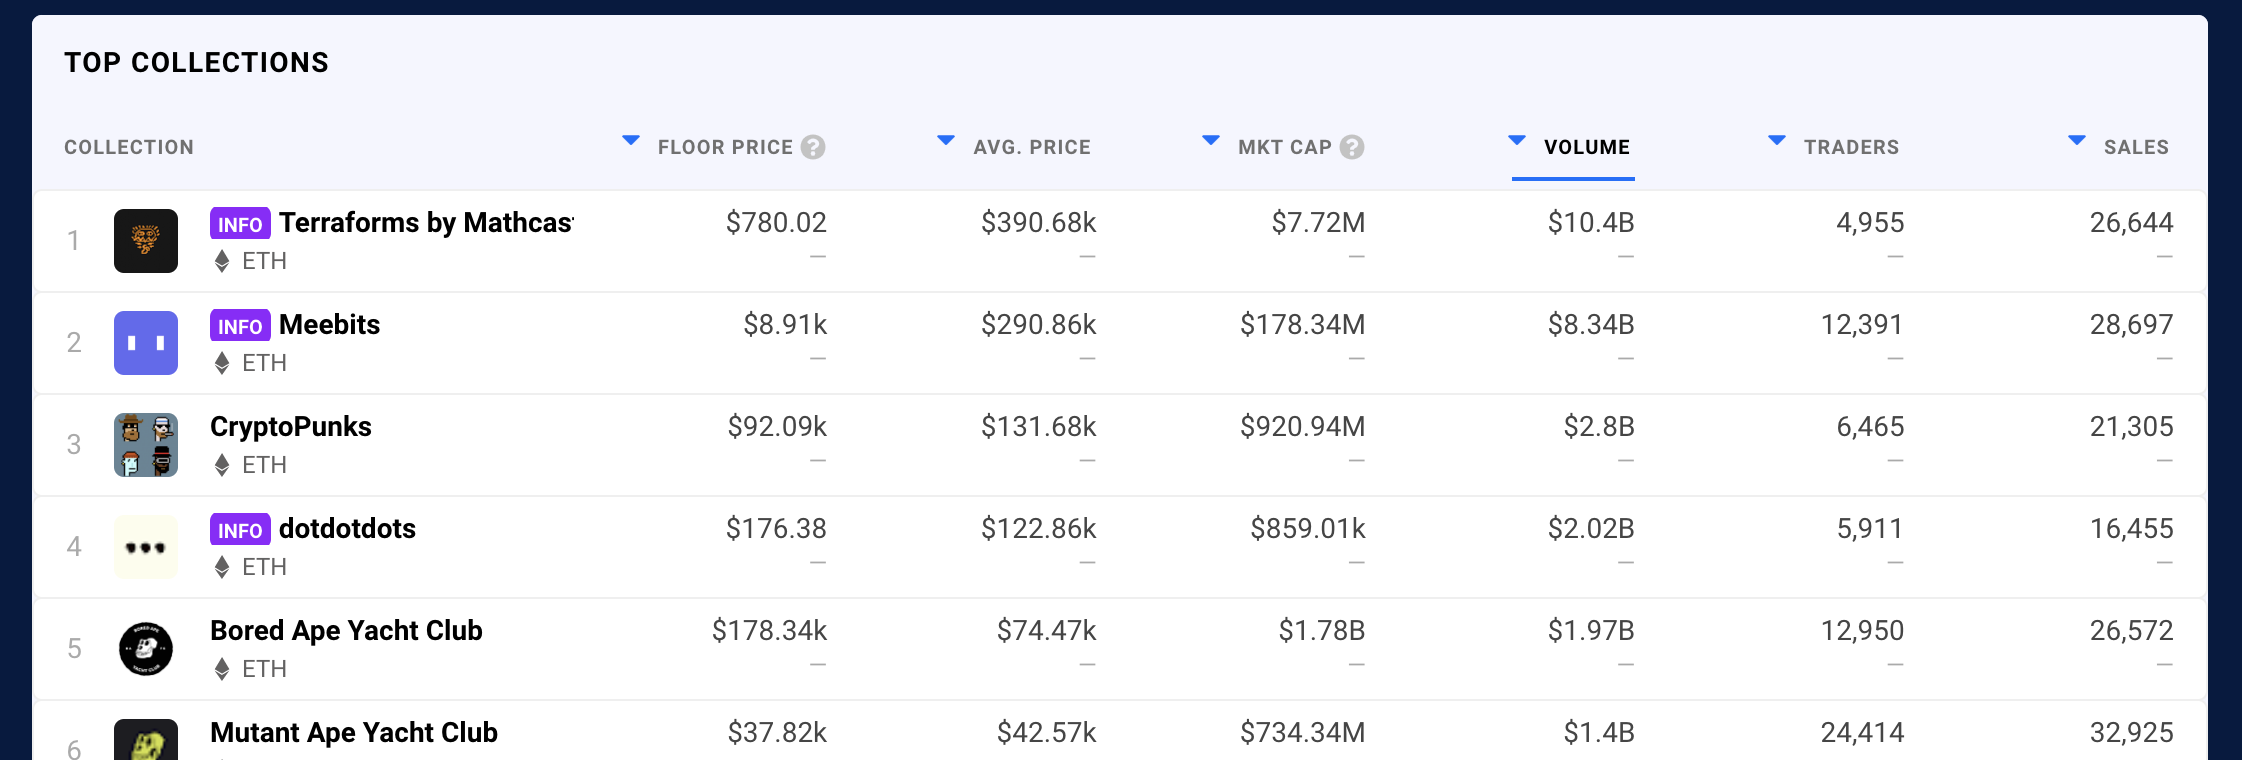The width and height of the screenshot is (2242, 760).
Task: Select the VOLUME column header
Action: pyautogui.click(x=1587, y=147)
